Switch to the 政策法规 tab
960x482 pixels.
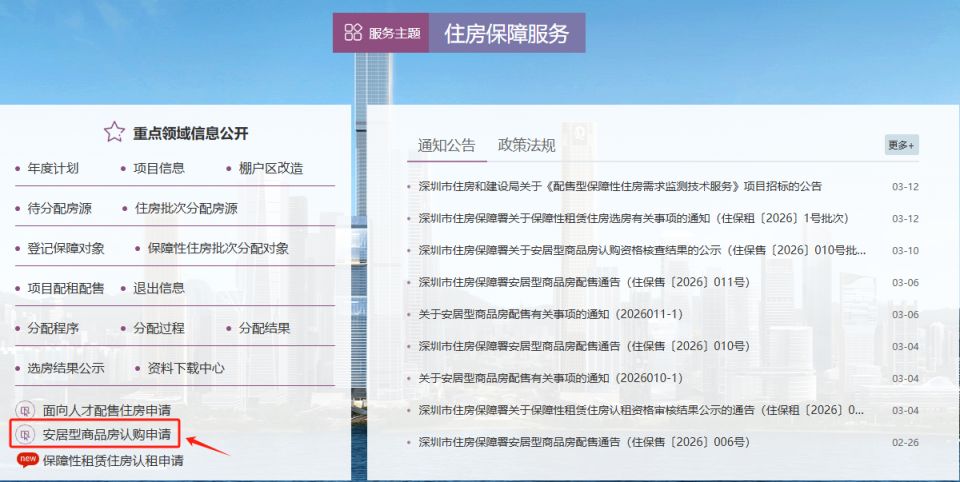click(527, 145)
